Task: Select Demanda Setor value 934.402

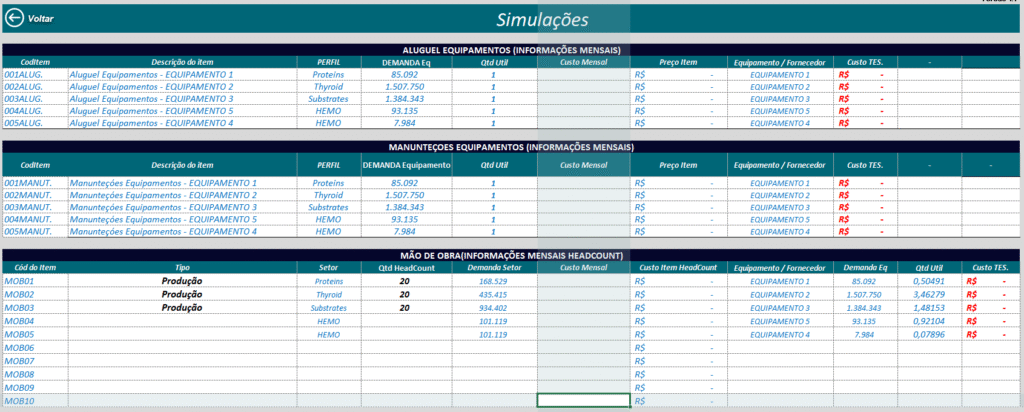Action: 494,308
